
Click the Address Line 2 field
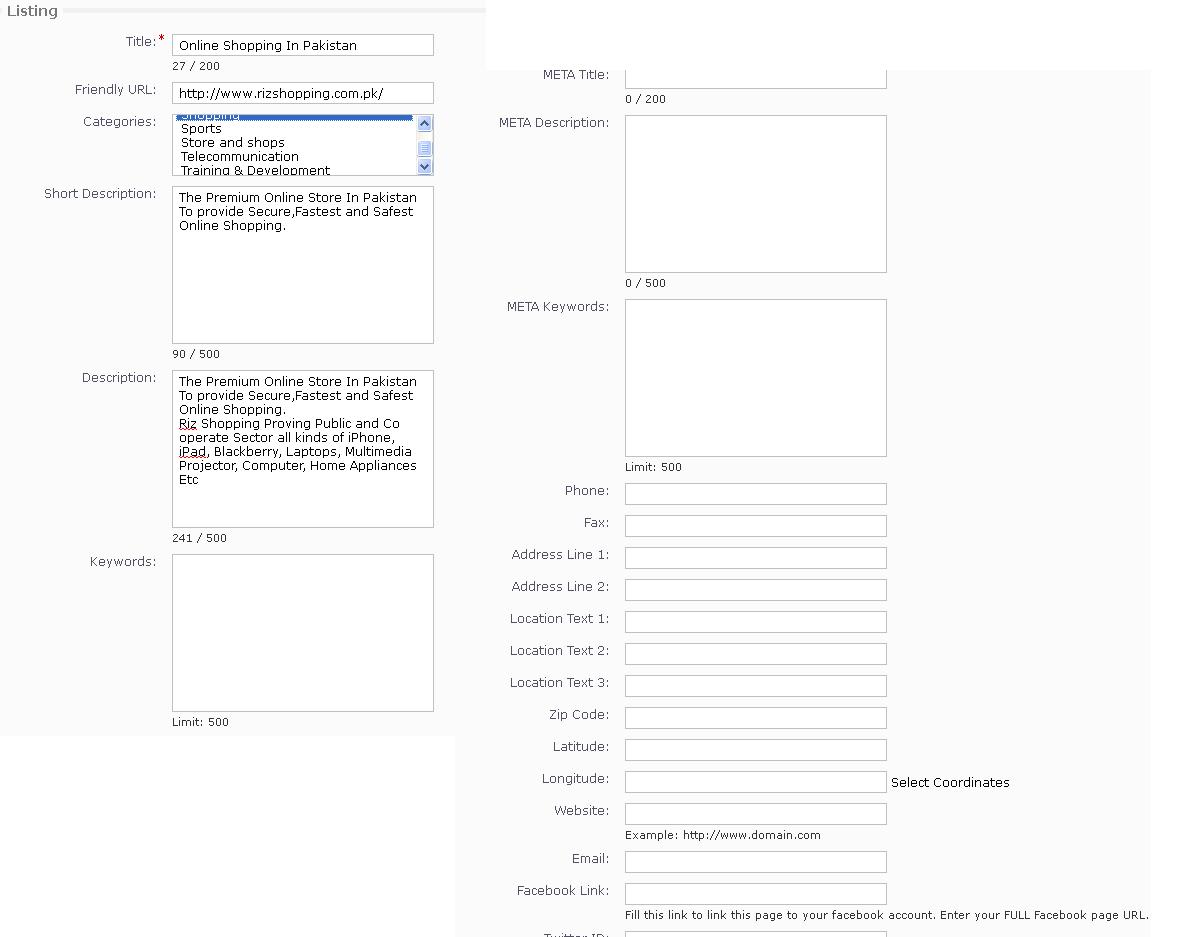755,590
